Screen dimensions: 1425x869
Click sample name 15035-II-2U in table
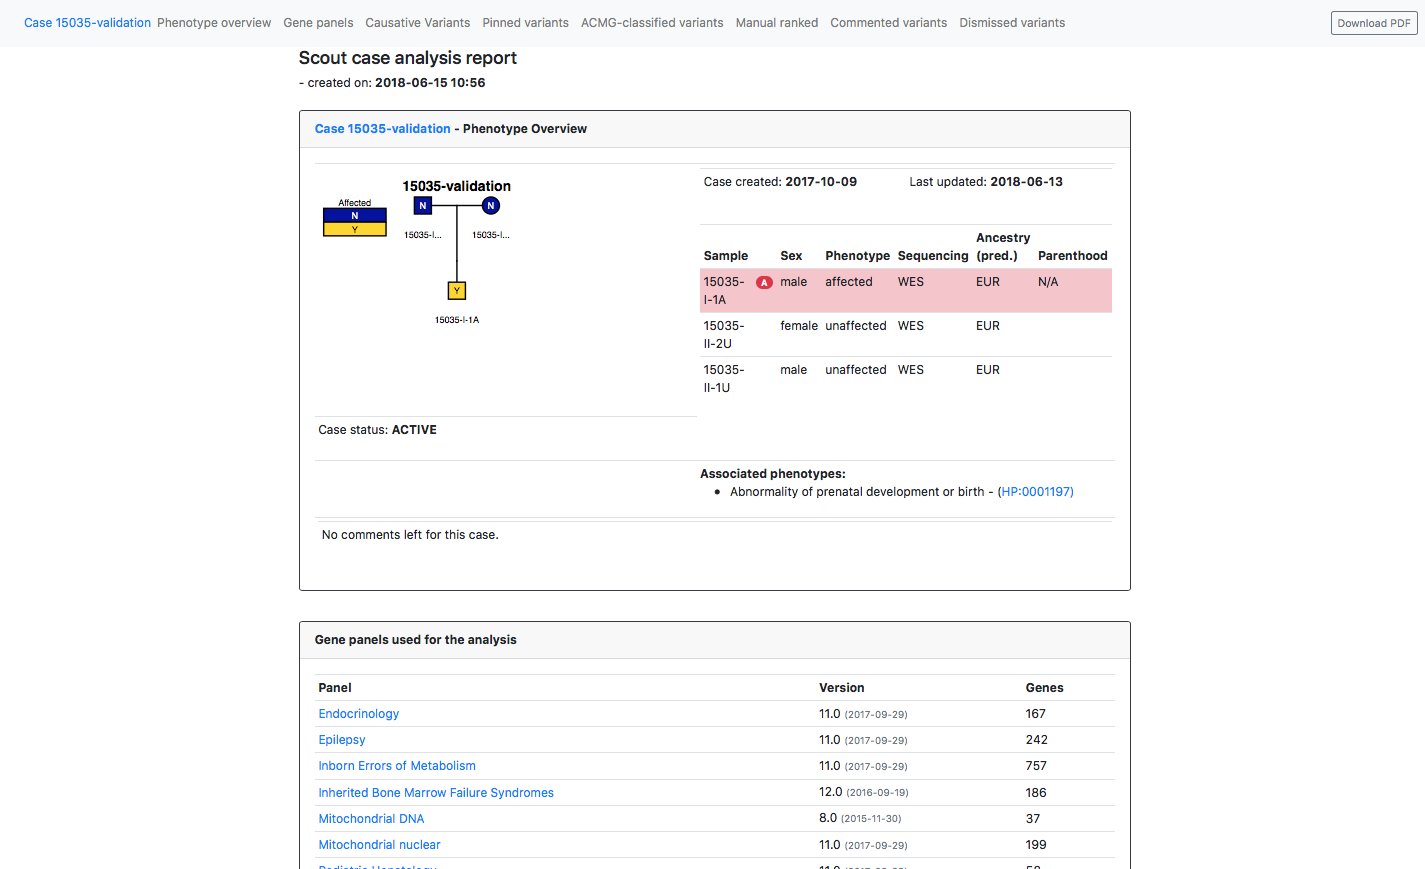click(x=724, y=335)
